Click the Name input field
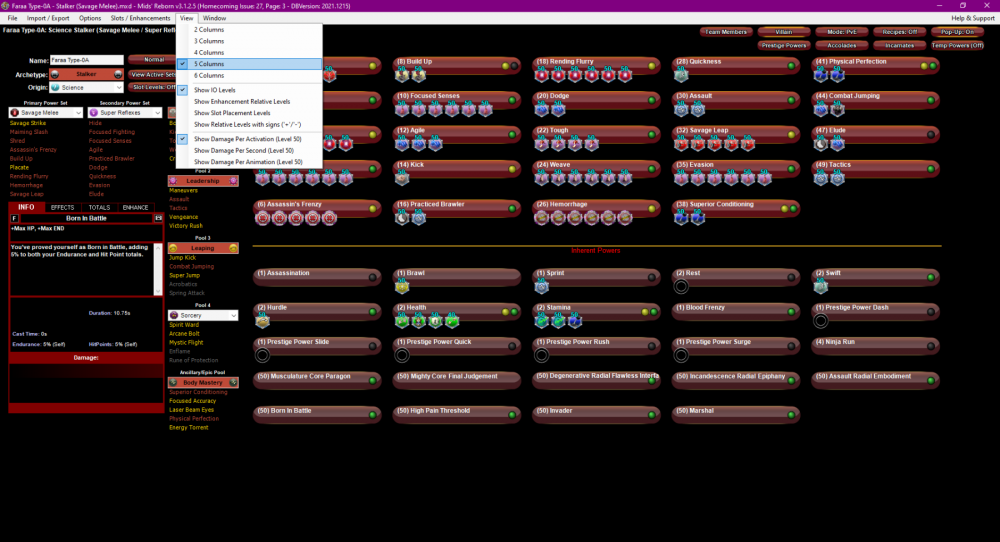1000x542 pixels. [86, 60]
